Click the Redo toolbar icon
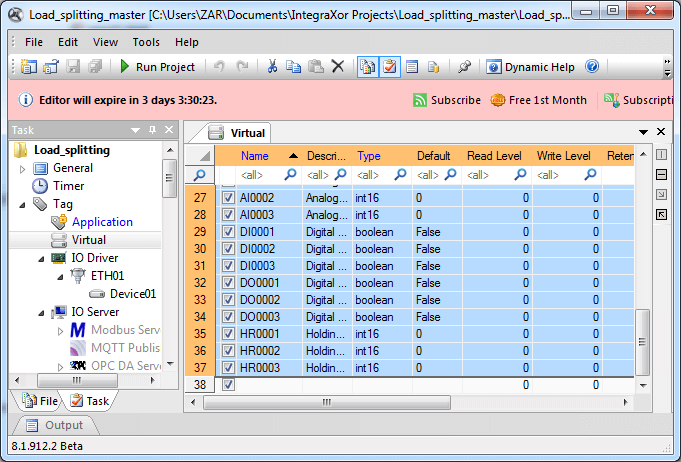 tap(241, 67)
